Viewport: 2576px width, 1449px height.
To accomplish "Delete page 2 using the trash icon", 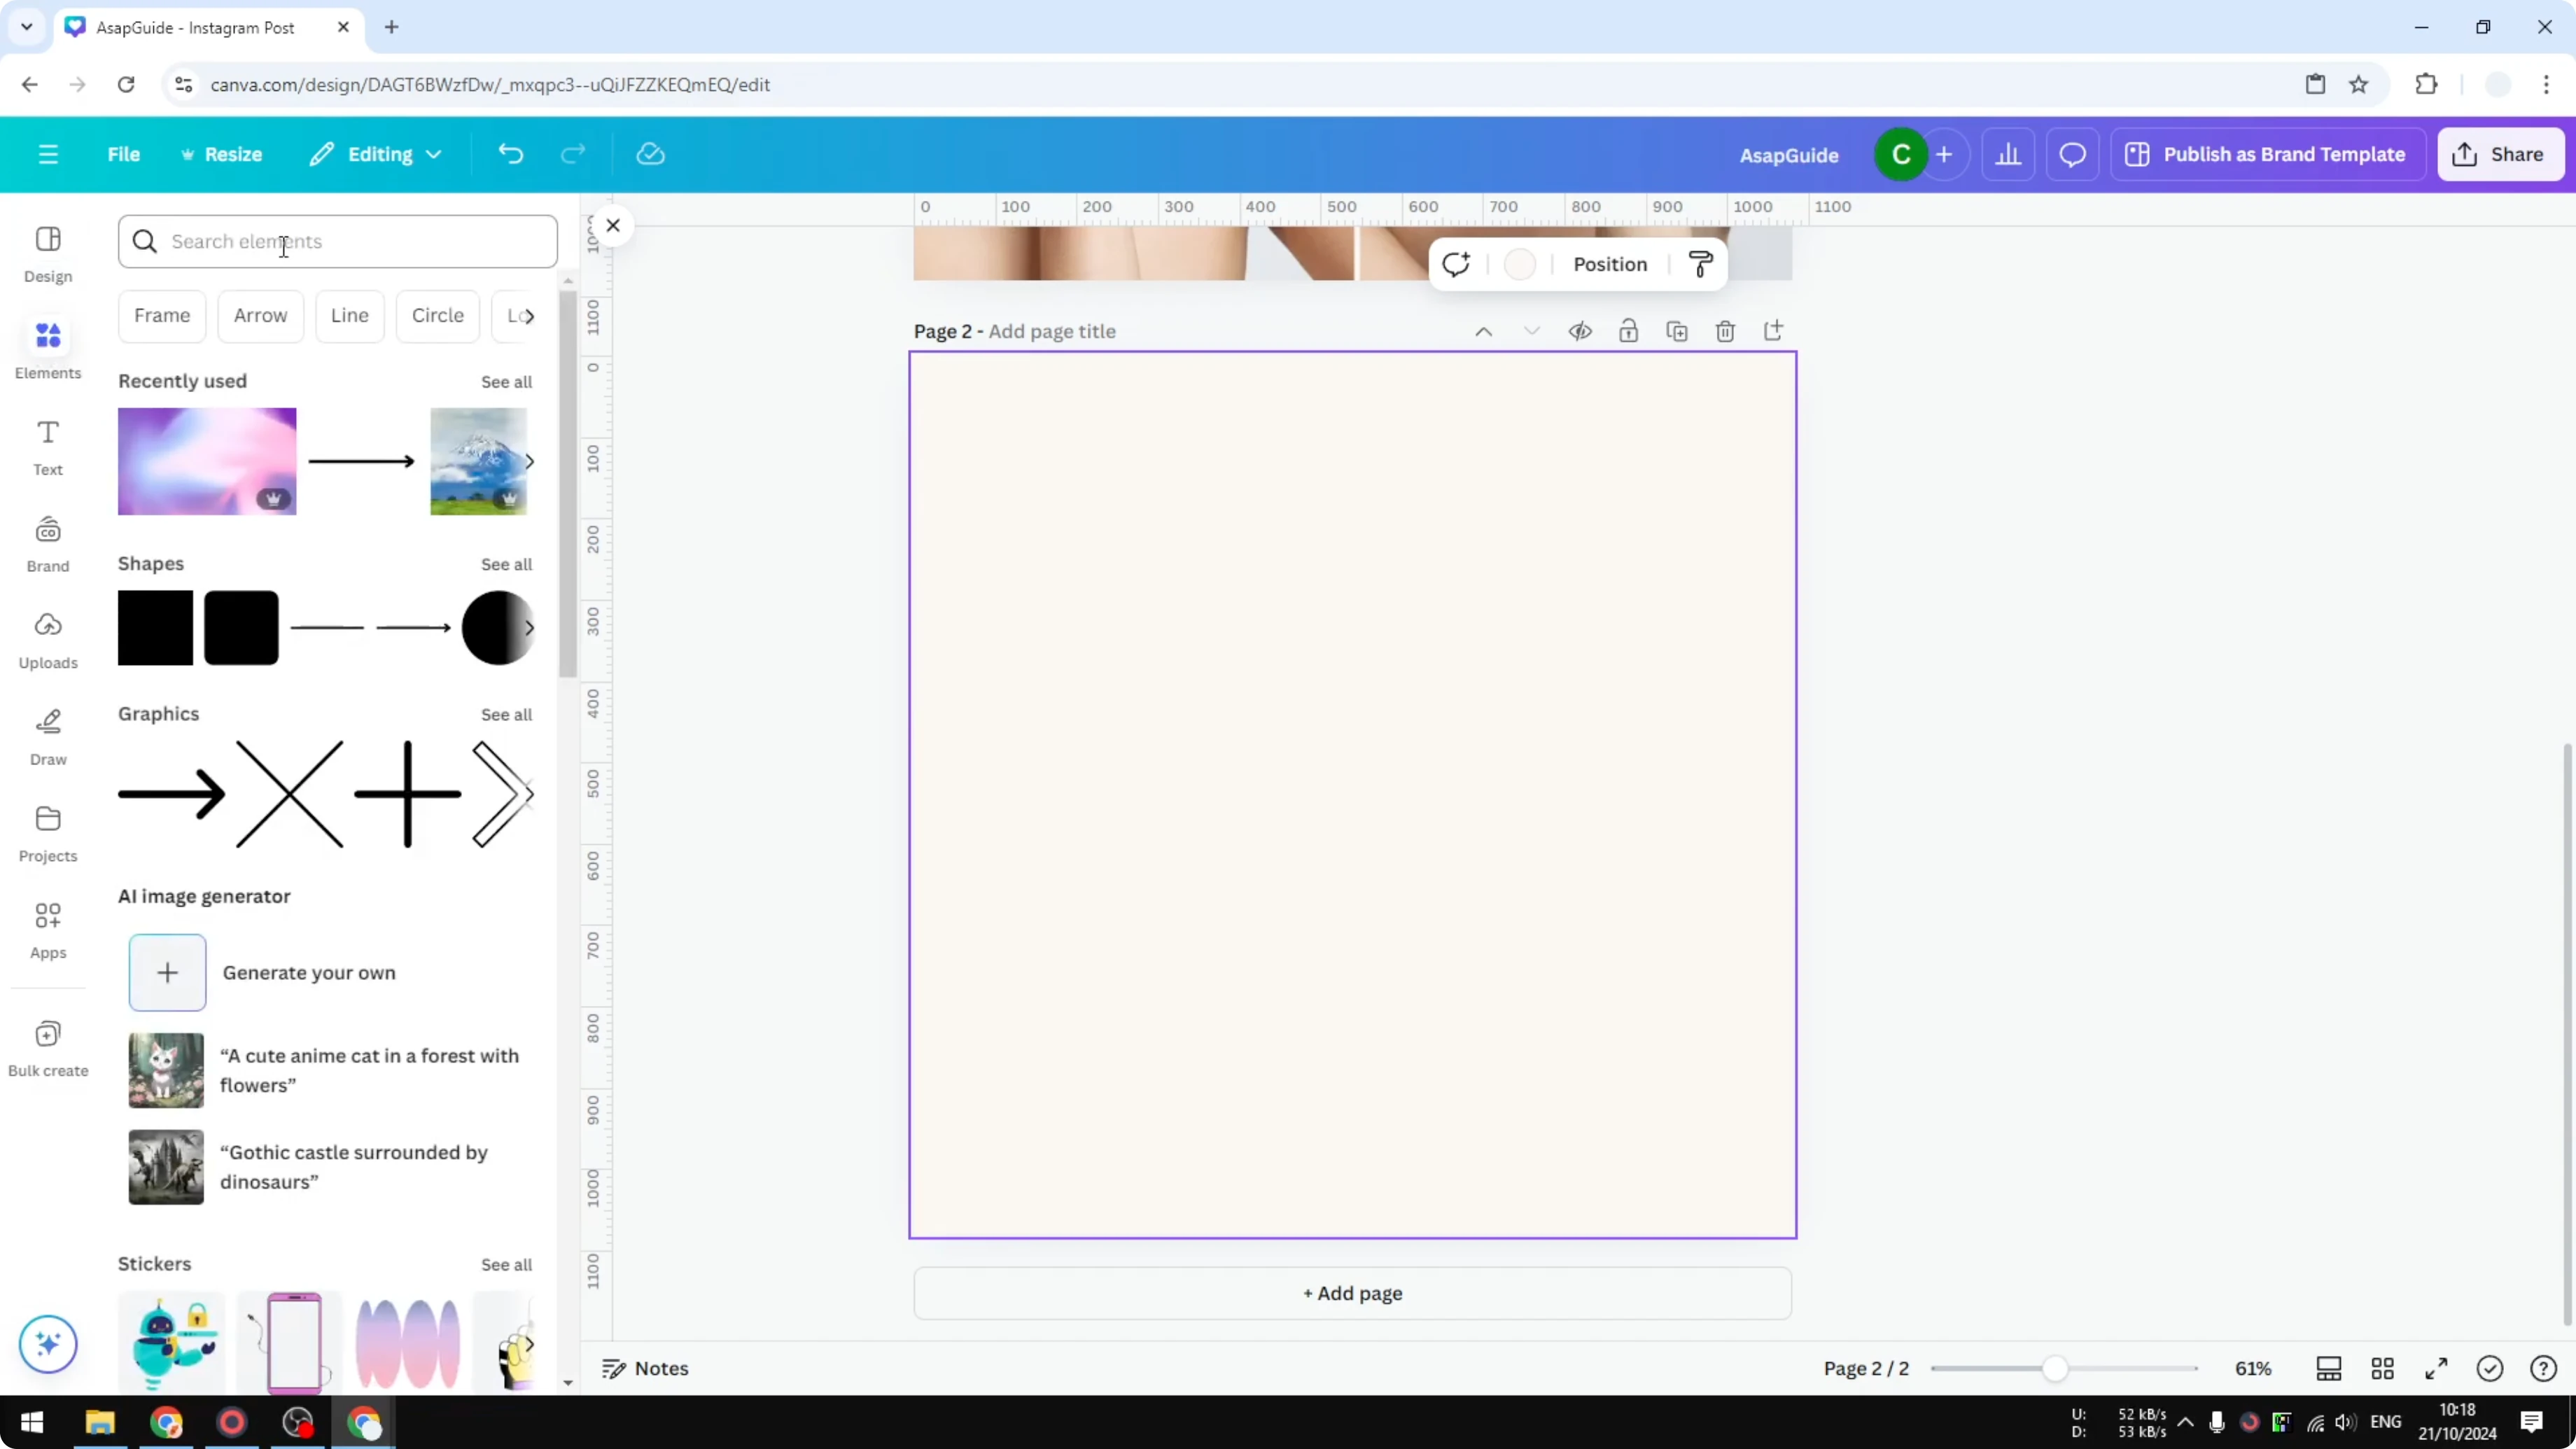I will [1725, 330].
